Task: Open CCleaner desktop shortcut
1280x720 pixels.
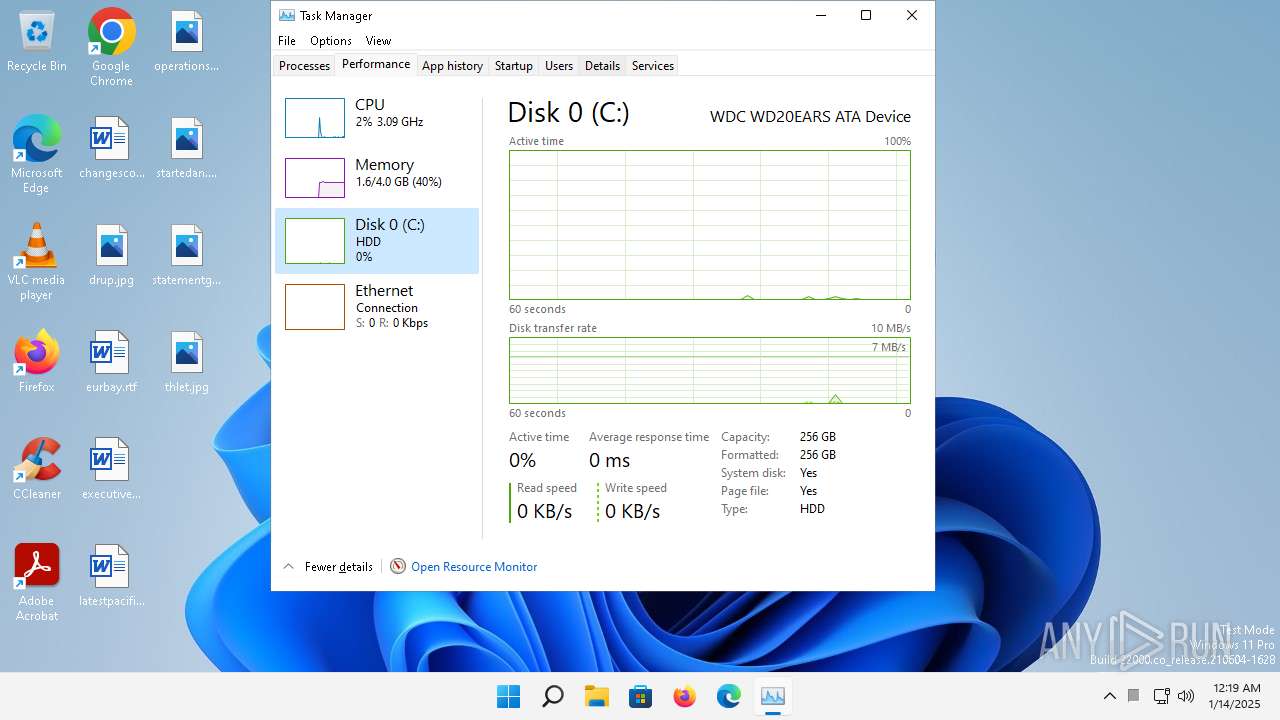Action: tap(37, 469)
